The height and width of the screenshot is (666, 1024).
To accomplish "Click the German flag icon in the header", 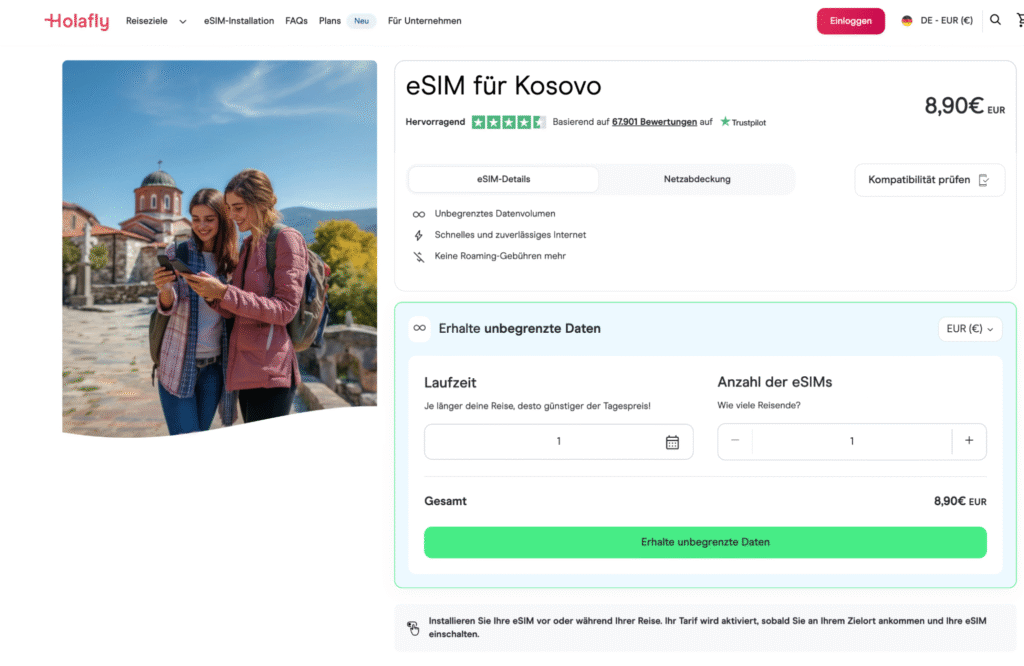I will pos(906,19).
